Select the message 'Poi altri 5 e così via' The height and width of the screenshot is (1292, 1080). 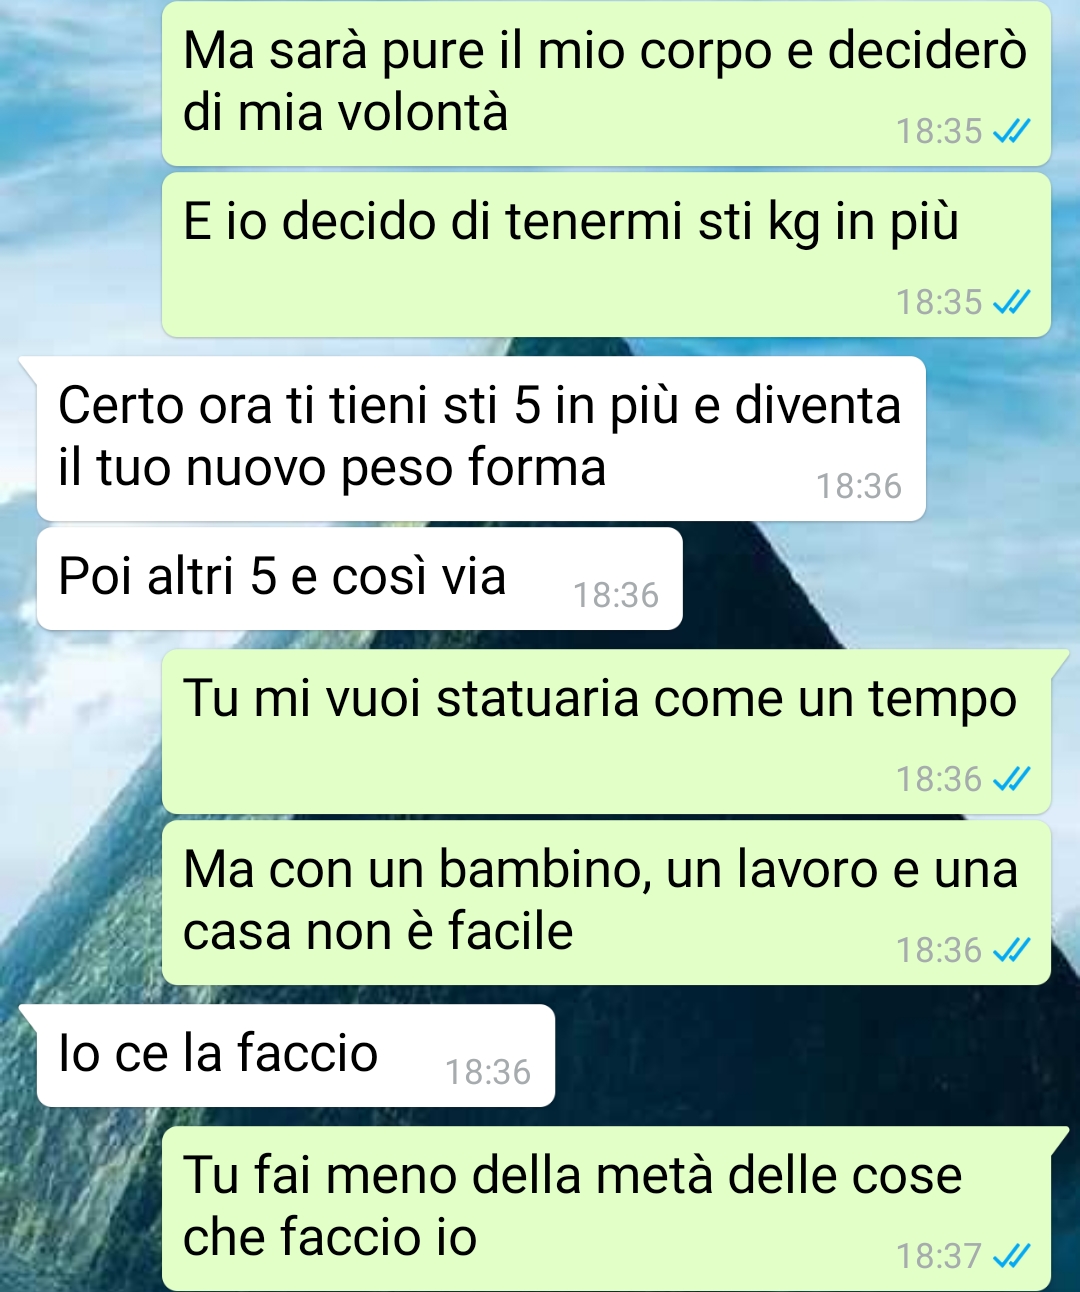360,578
